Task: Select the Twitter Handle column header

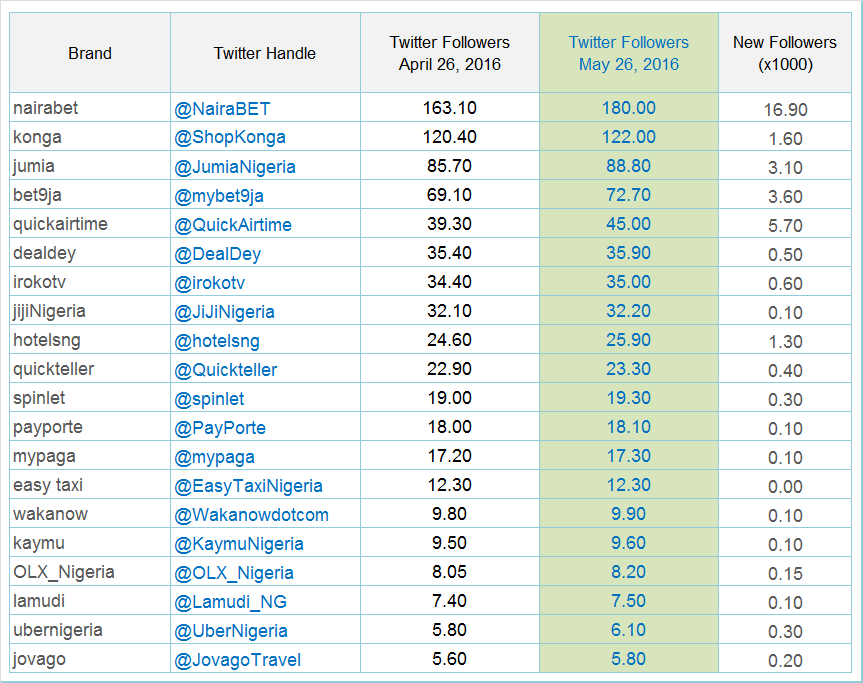Action: pos(265,53)
